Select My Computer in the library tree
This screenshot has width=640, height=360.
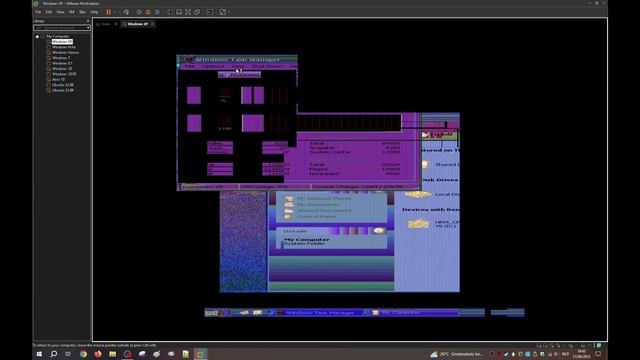pyautogui.click(x=58, y=36)
